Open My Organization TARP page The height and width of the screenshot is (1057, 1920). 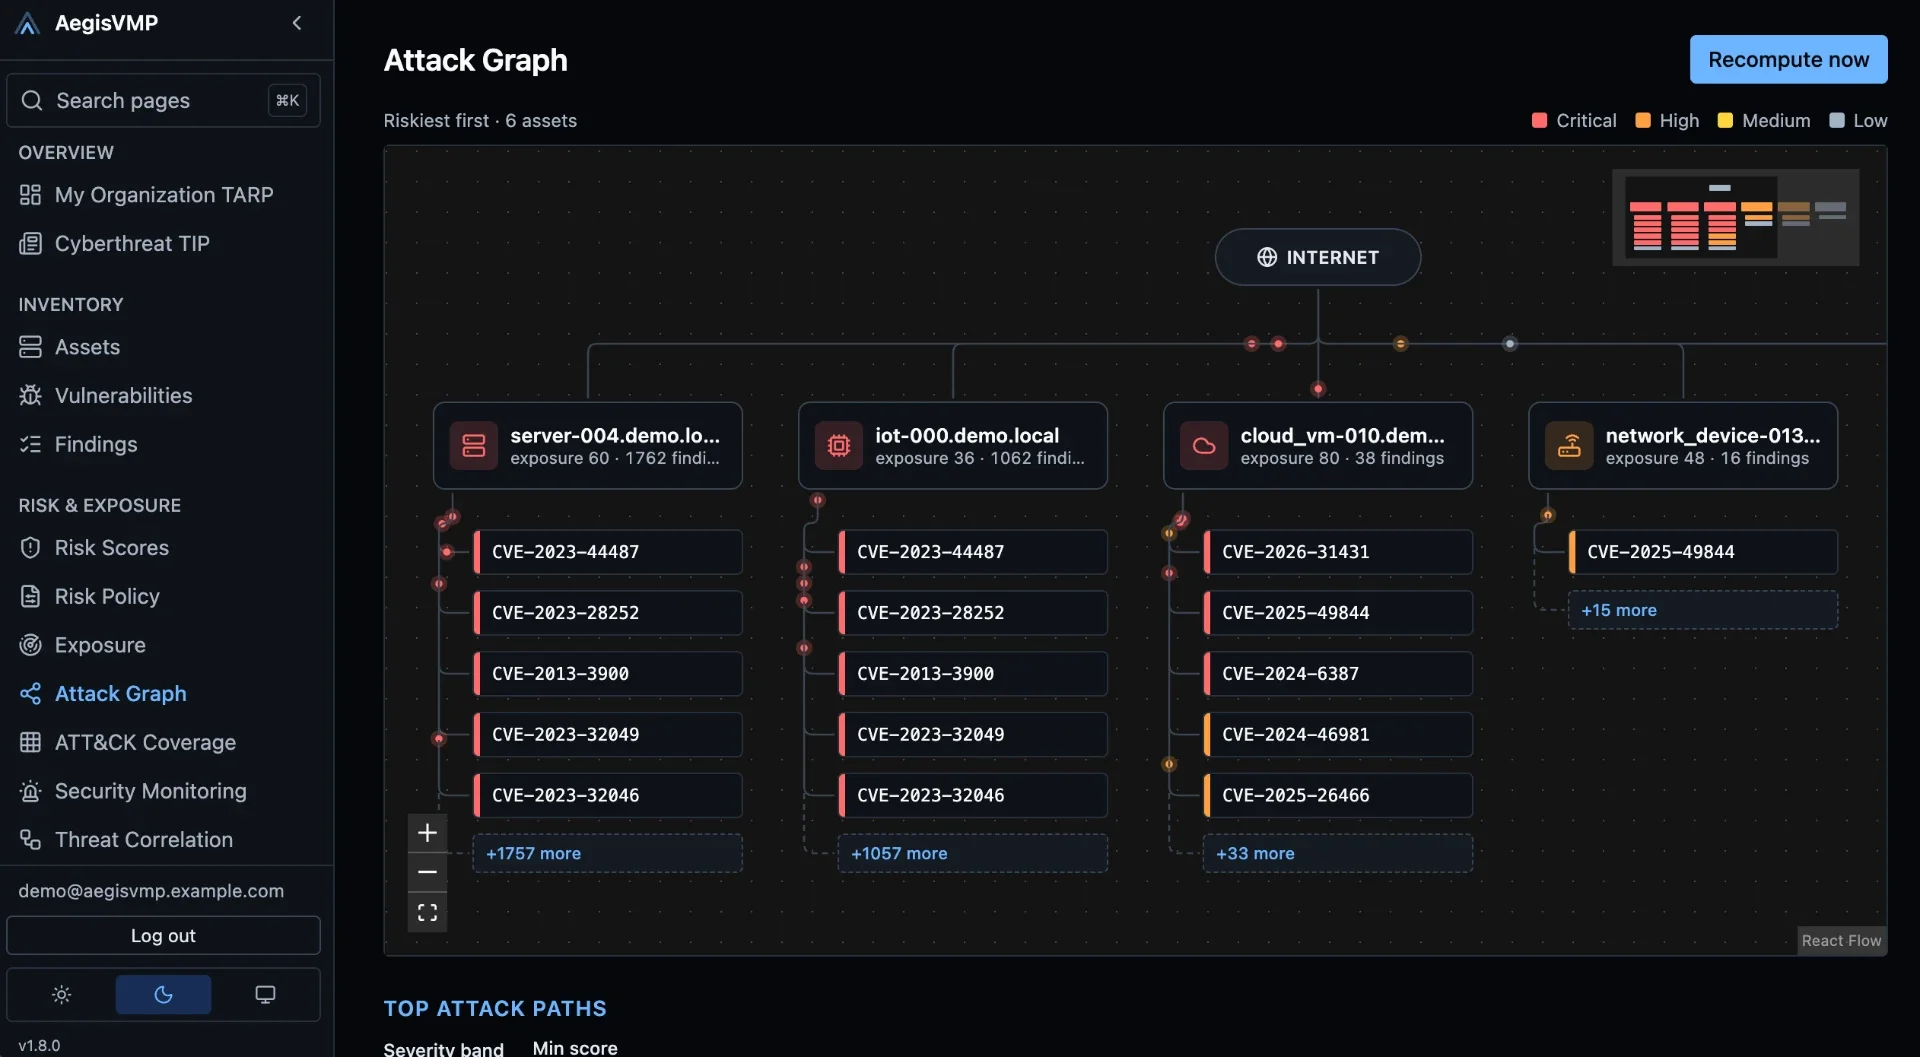[x=164, y=195]
